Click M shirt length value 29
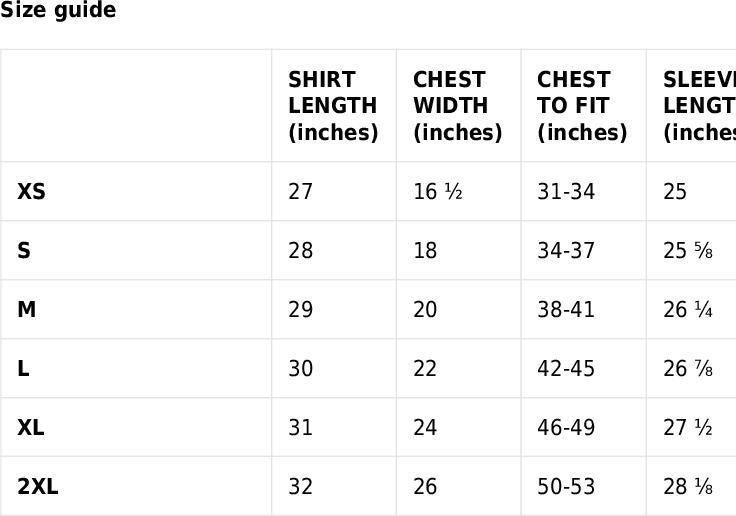Screen dimensions: 736x516 click(x=300, y=309)
